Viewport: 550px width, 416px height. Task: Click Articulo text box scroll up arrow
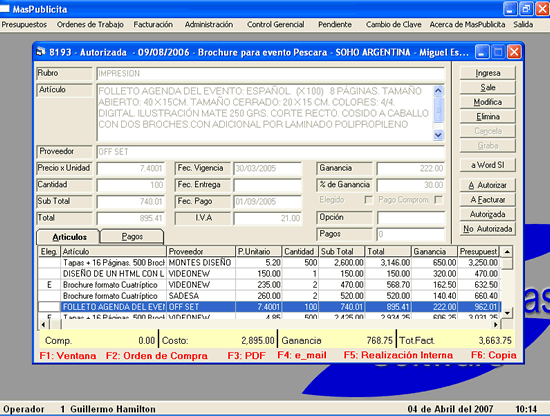click(438, 91)
